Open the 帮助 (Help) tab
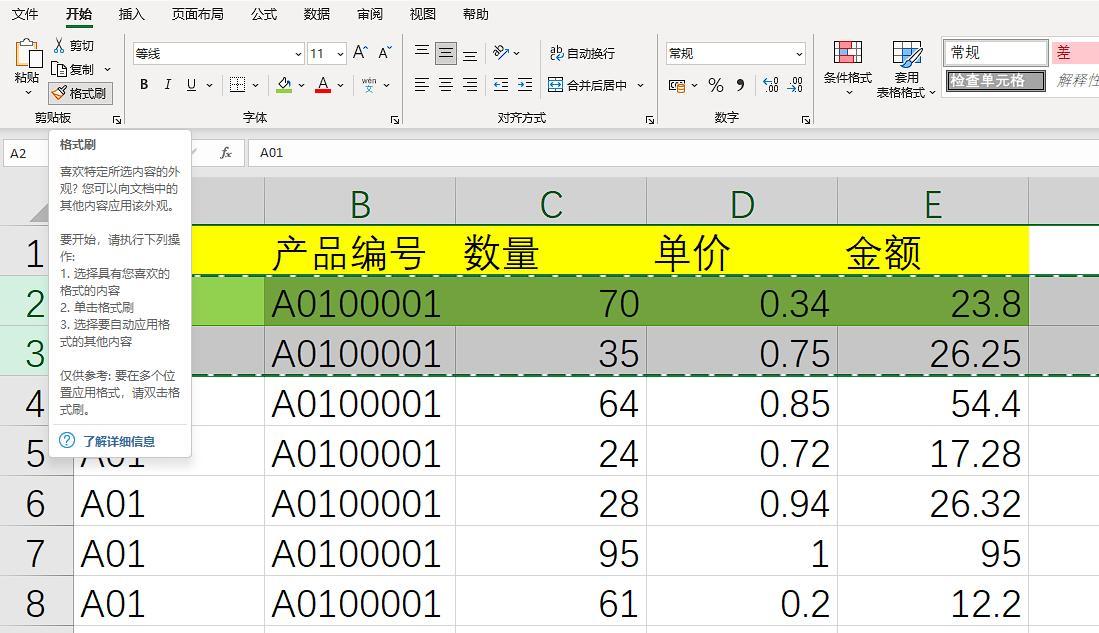The width and height of the screenshot is (1099, 633). click(x=476, y=14)
